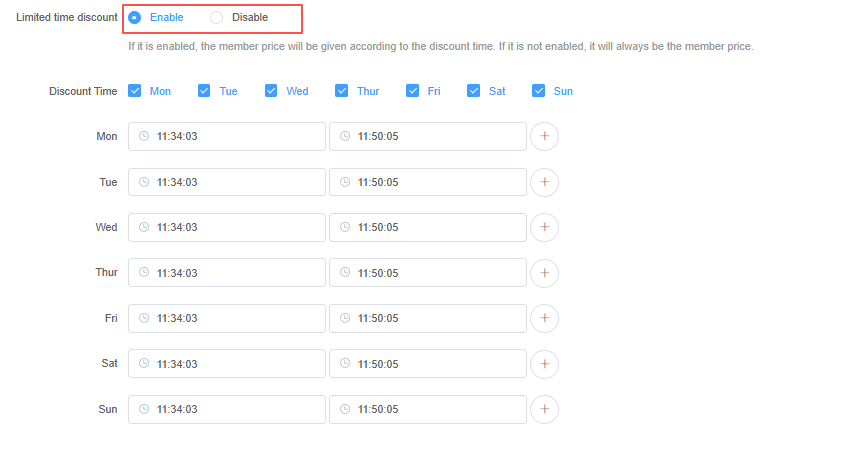Add another time range for Thur
The width and height of the screenshot is (849, 450).
click(544, 273)
